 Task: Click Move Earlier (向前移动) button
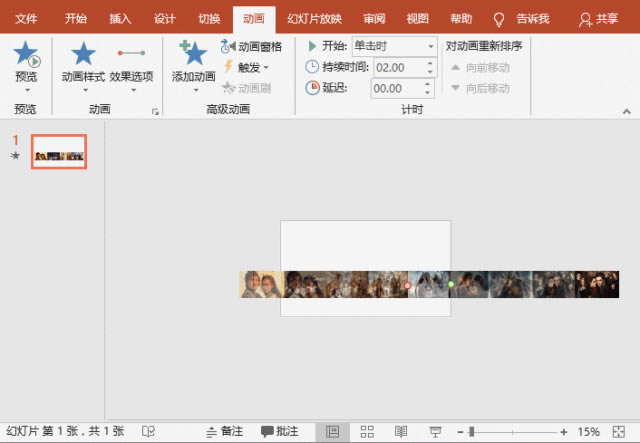pos(480,67)
